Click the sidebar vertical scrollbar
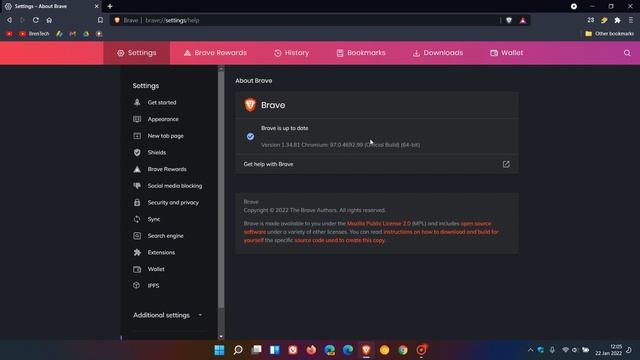The width and height of the screenshot is (640, 360). coord(221,190)
